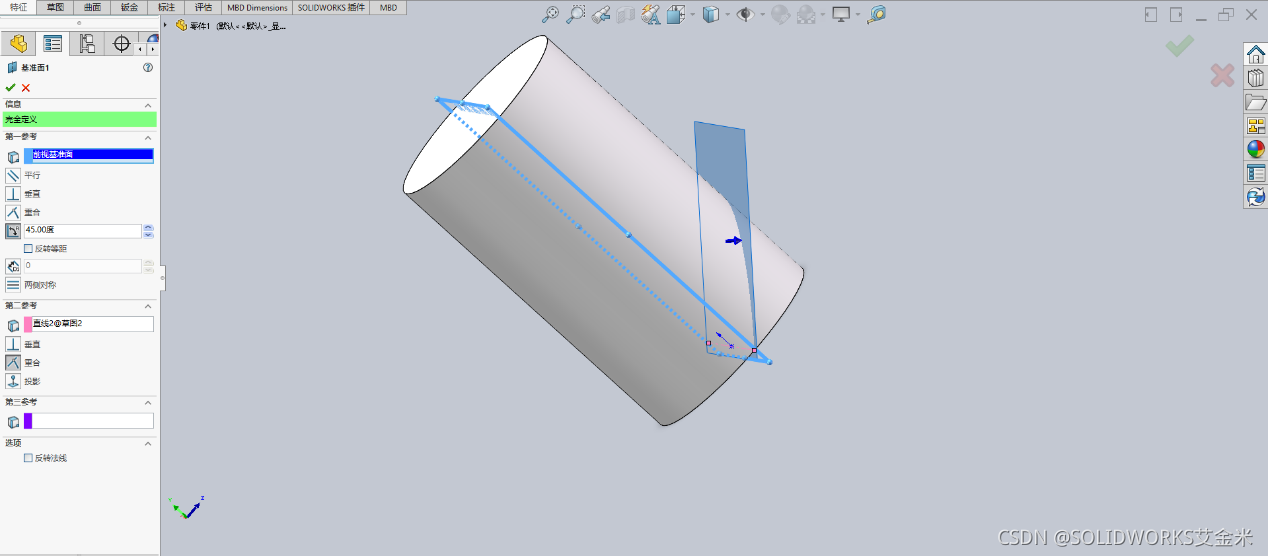Open help for 基准面1
Screen dimensions: 1268x556
pos(148,68)
